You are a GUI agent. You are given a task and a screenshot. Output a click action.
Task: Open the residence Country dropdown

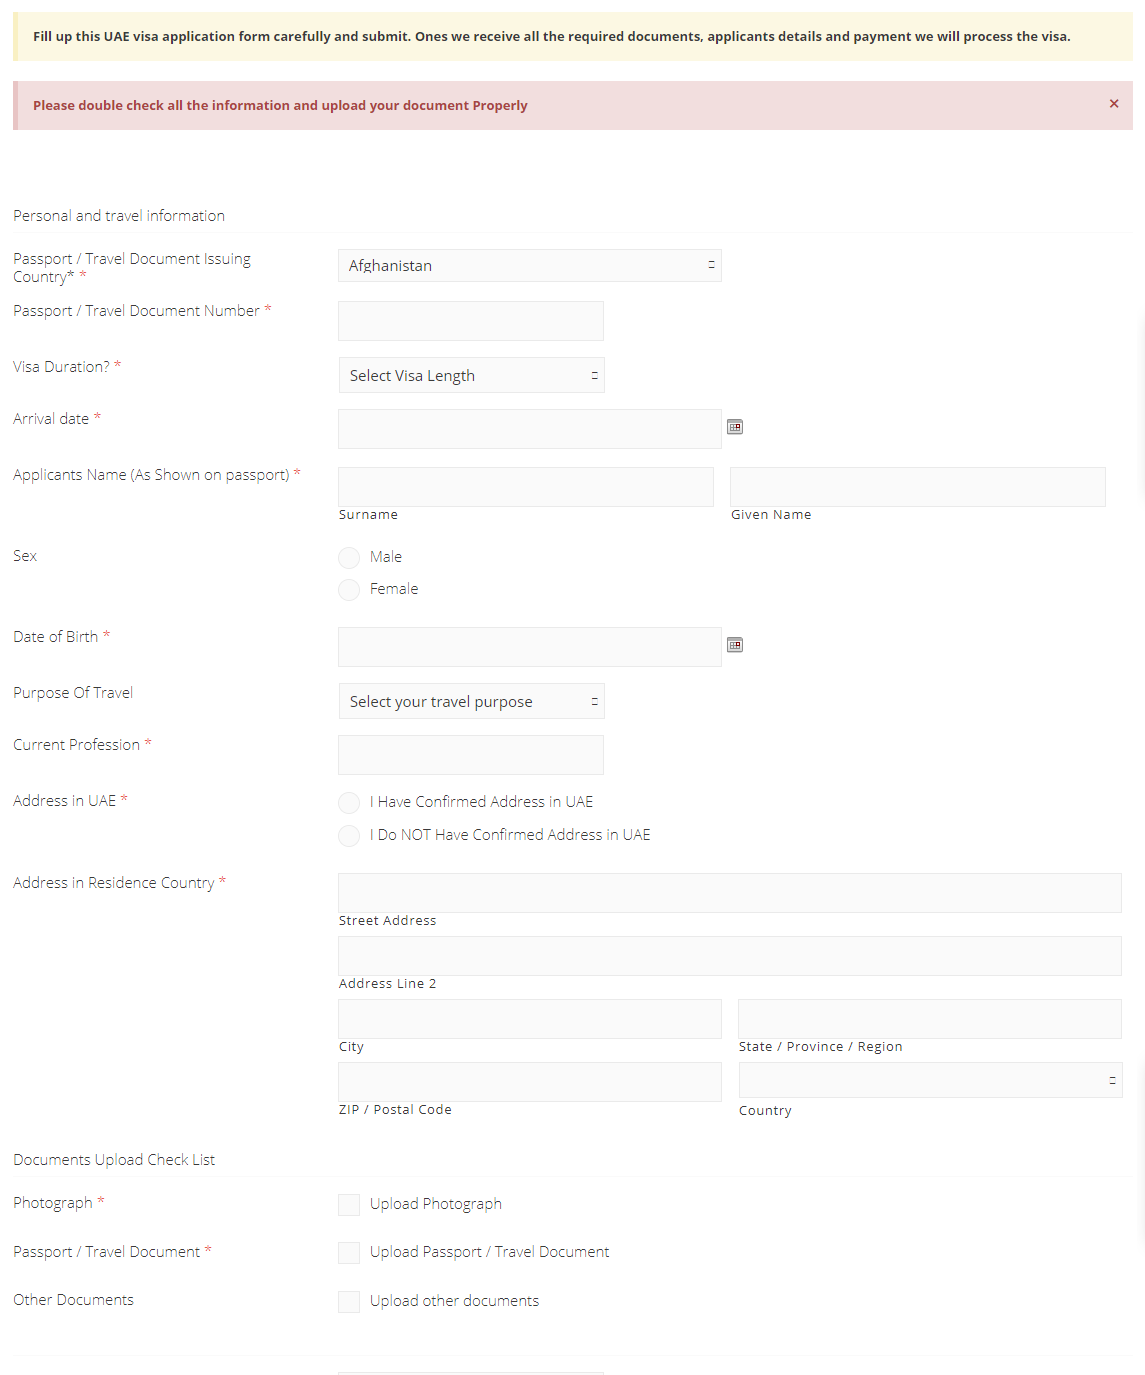[929, 1080]
